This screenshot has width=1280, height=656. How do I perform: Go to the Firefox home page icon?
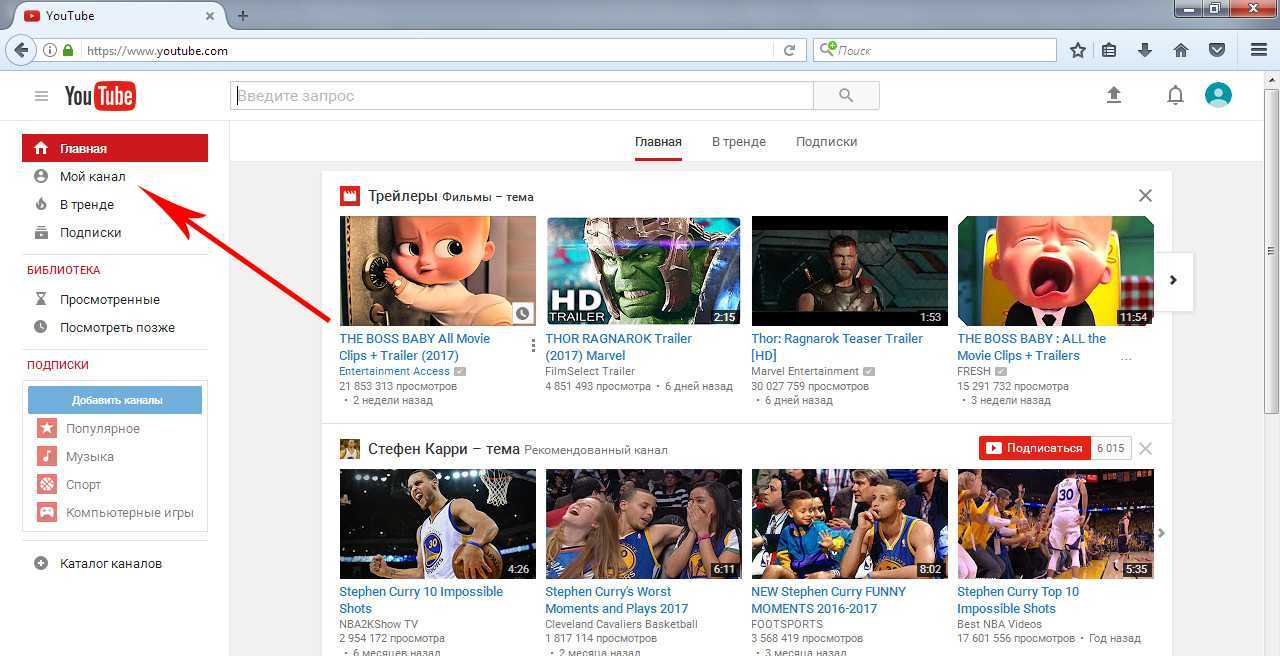pos(1181,50)
